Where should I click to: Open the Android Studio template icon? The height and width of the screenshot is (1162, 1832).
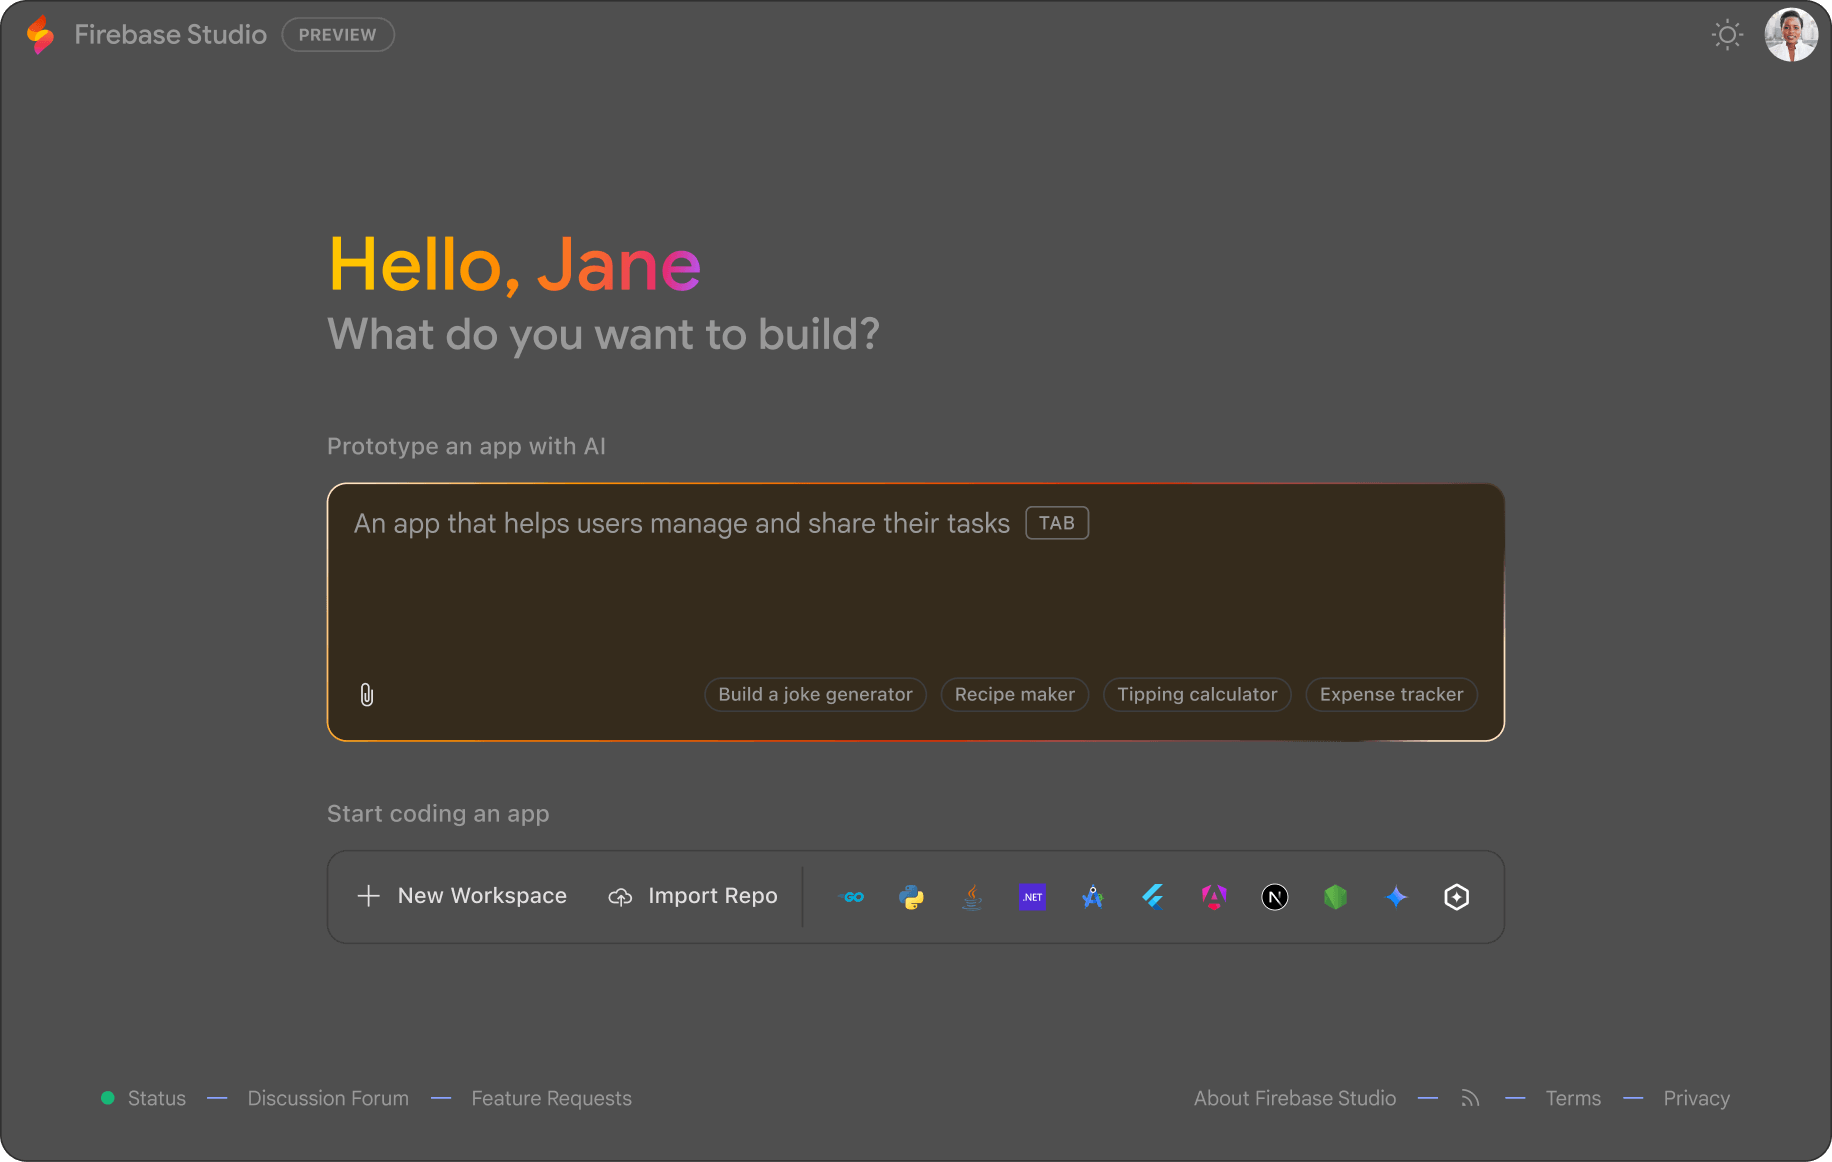click(1092, 897)
